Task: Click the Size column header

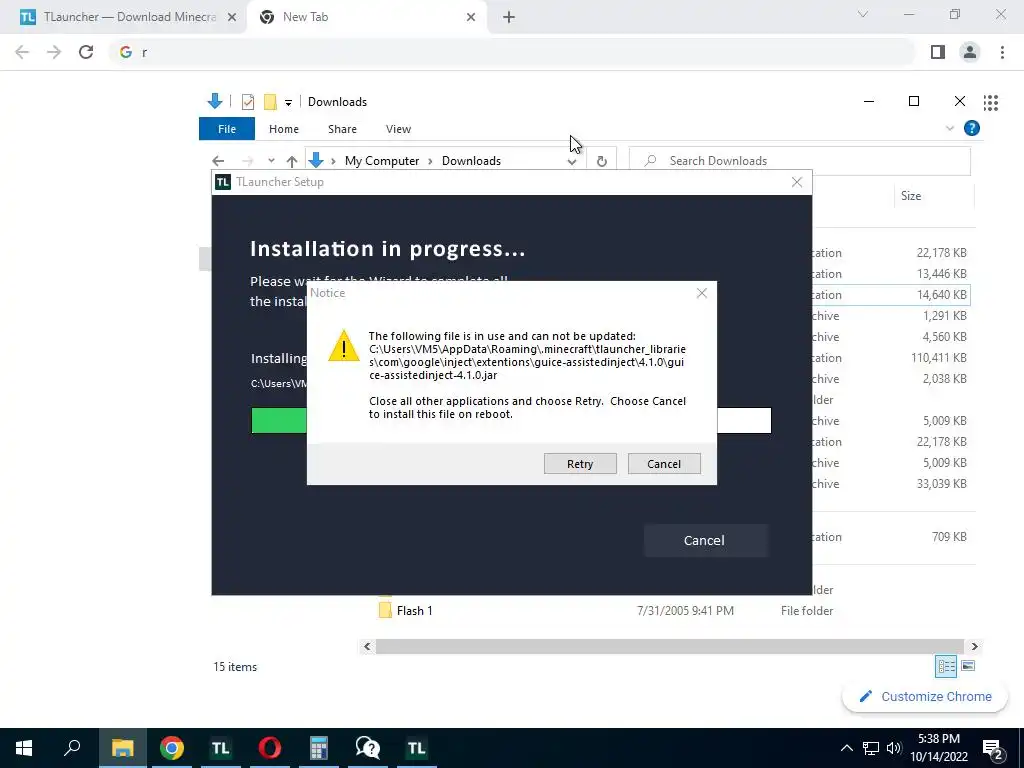Action: (x=911, y=196)
